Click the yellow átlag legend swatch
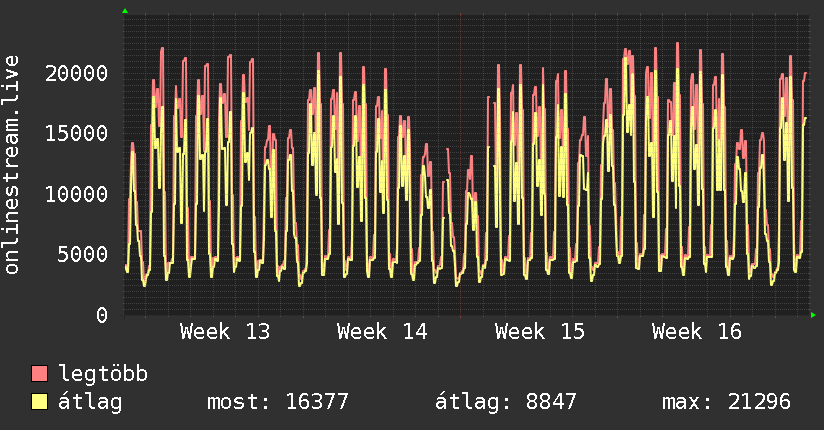 click(x=39, y=402)
